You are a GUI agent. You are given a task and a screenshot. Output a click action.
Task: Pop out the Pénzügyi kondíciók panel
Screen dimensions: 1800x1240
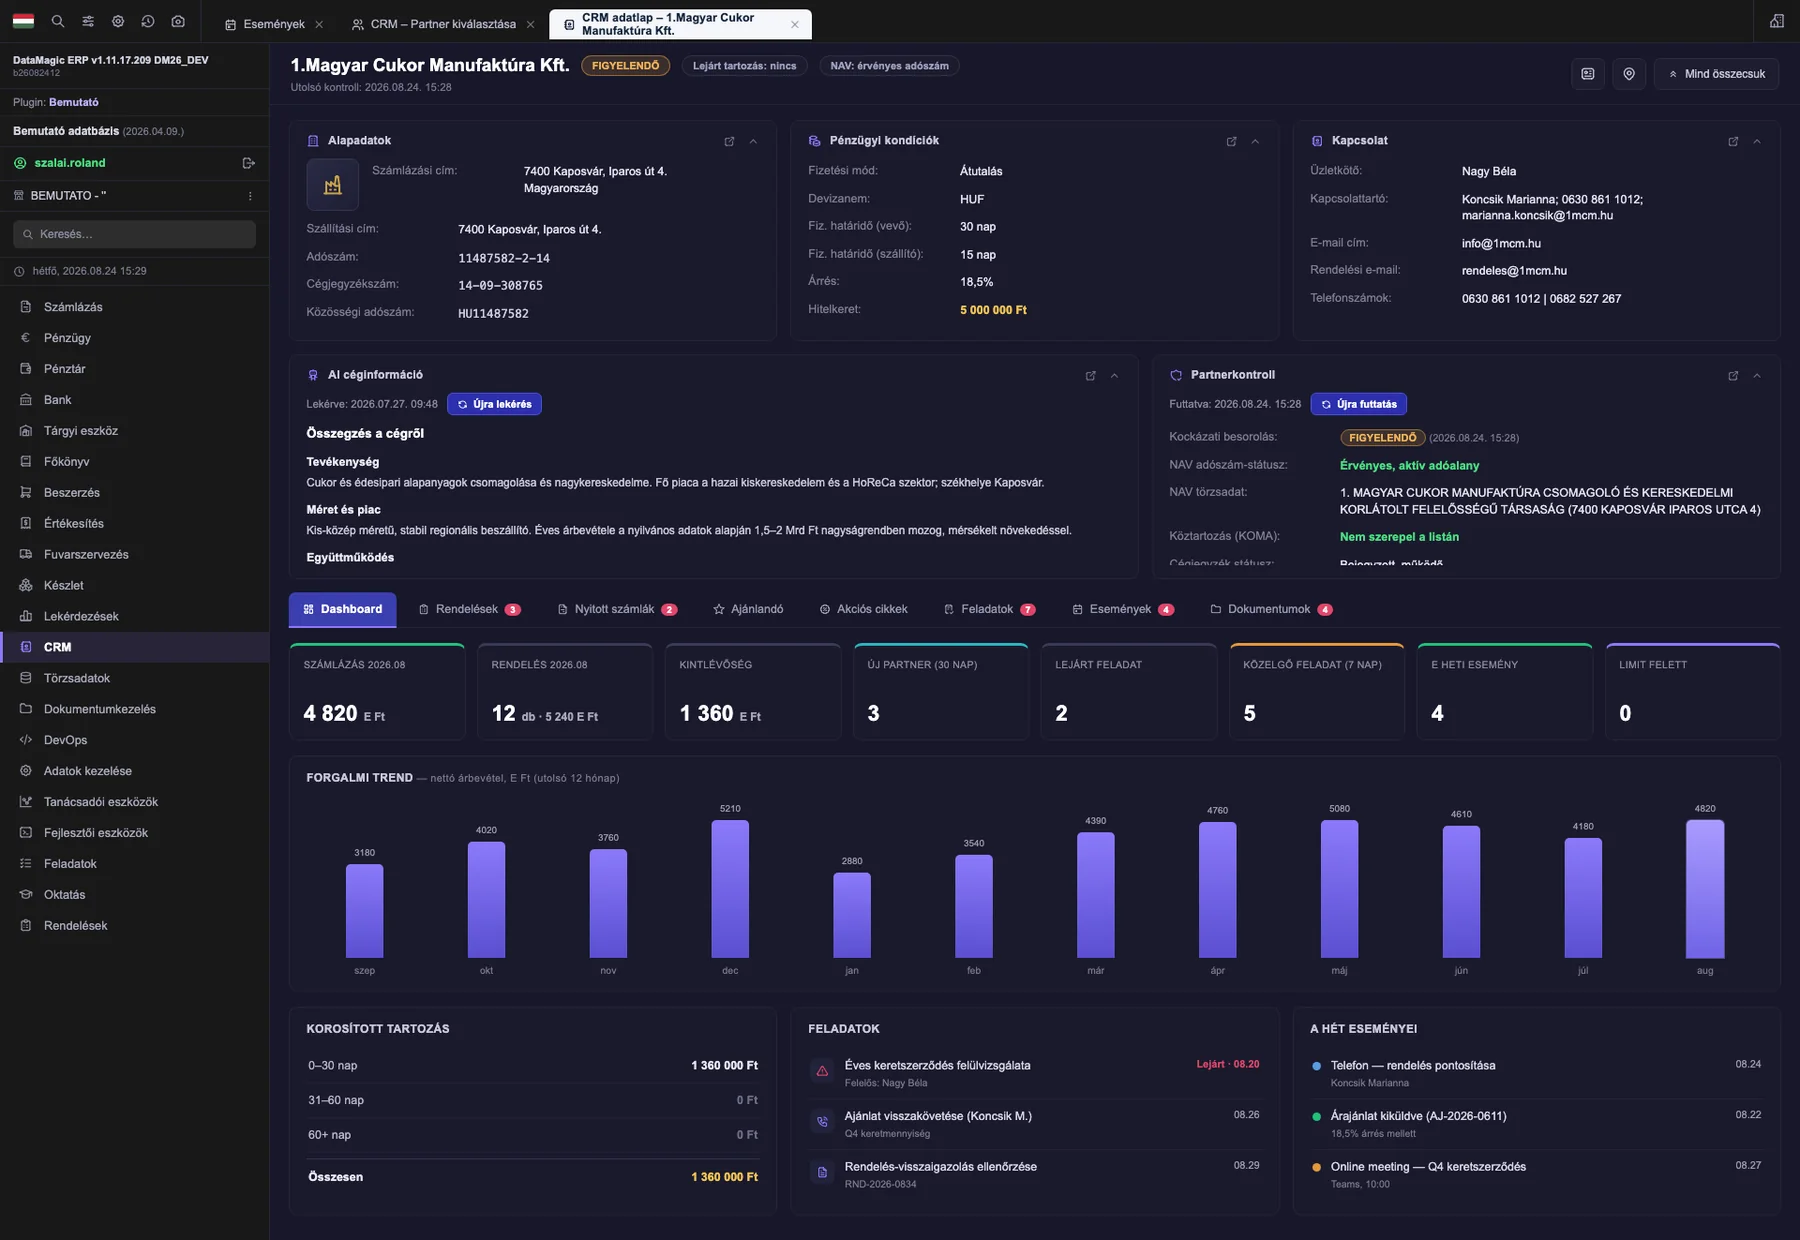click(x=1231, y=141)
